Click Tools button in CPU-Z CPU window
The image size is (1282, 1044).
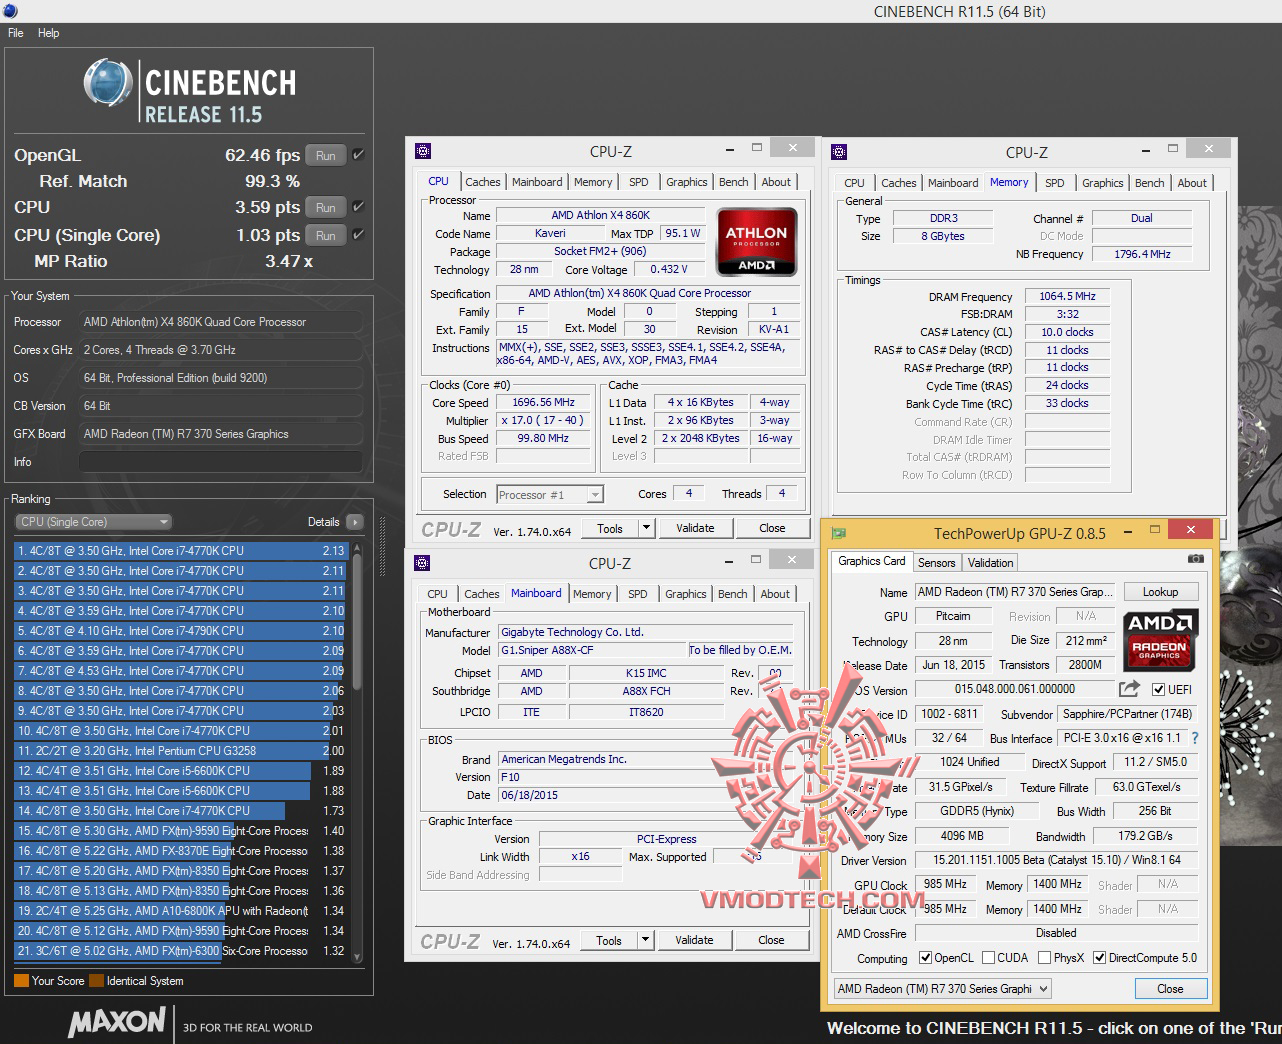(610, 528)
